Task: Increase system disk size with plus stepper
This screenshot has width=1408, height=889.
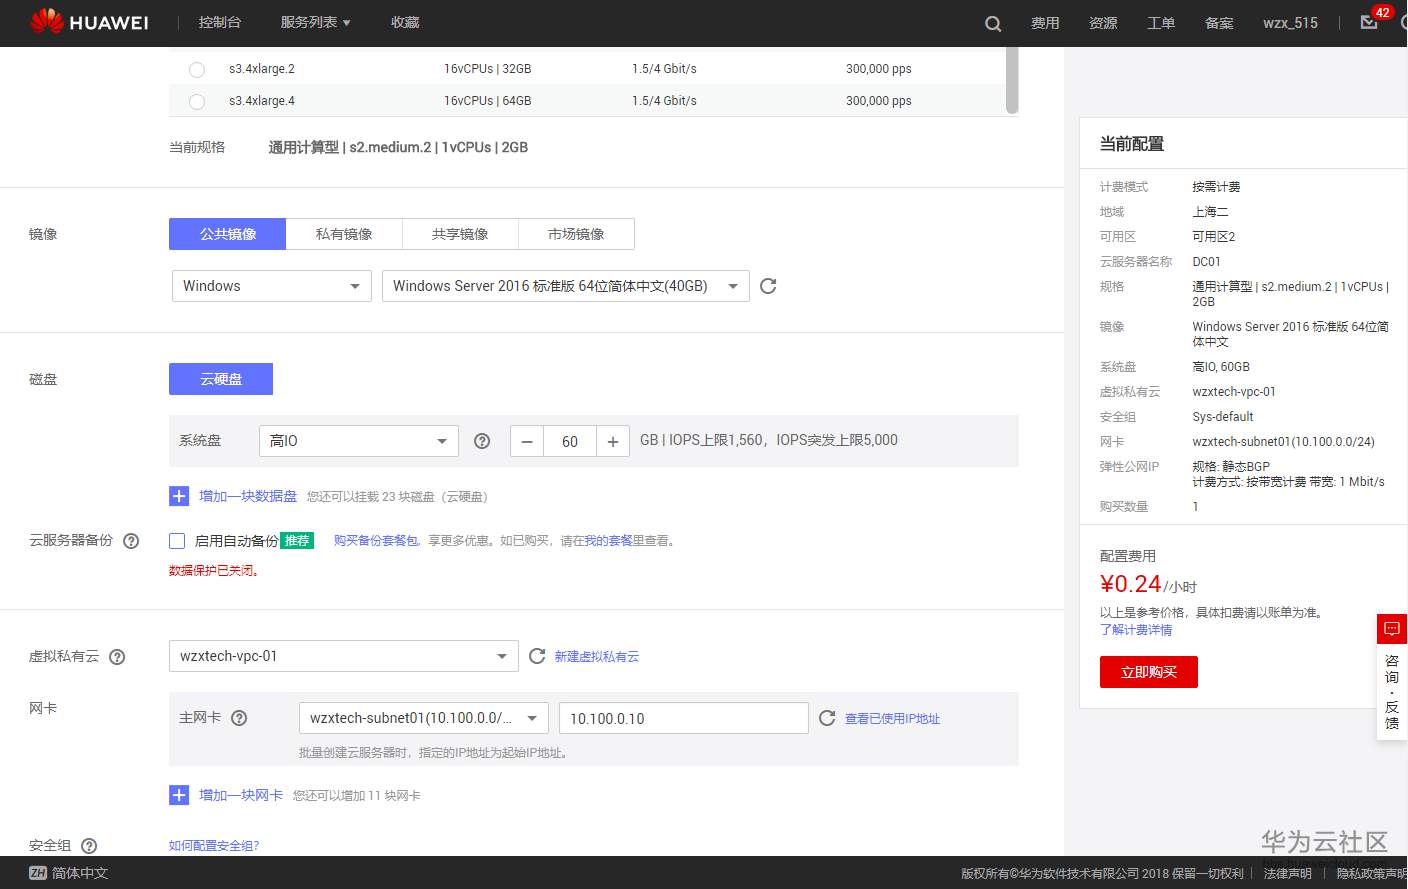Action: click(613, 441)
